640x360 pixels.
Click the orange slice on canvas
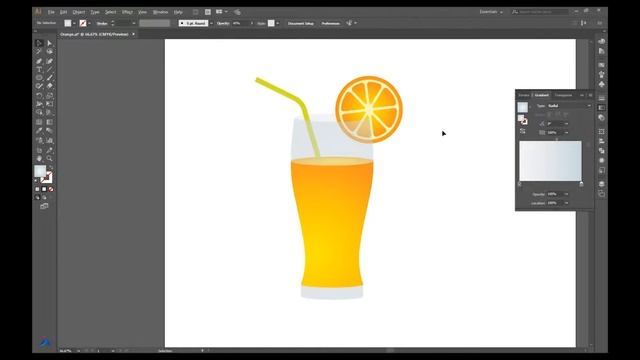point(369,109)
